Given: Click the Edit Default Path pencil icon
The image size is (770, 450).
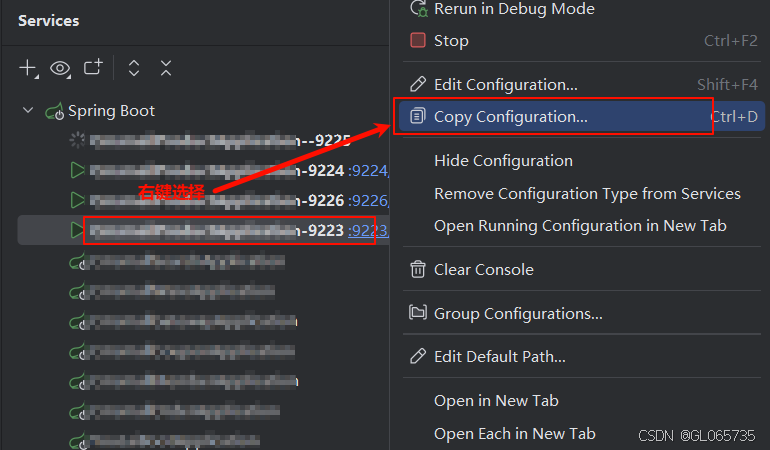Looking at the screenshot, I should pyautogui.click(x=418, y=356).
